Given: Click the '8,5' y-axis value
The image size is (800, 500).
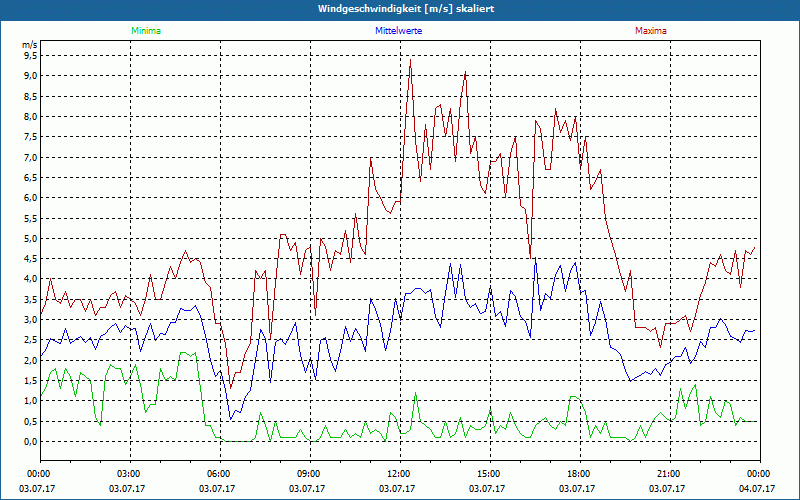Looking at the screenshot, I should [31, 96].
